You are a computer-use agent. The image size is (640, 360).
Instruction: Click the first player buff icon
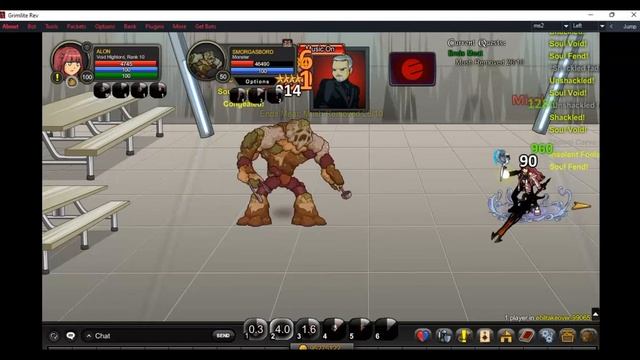click(102, 90)
